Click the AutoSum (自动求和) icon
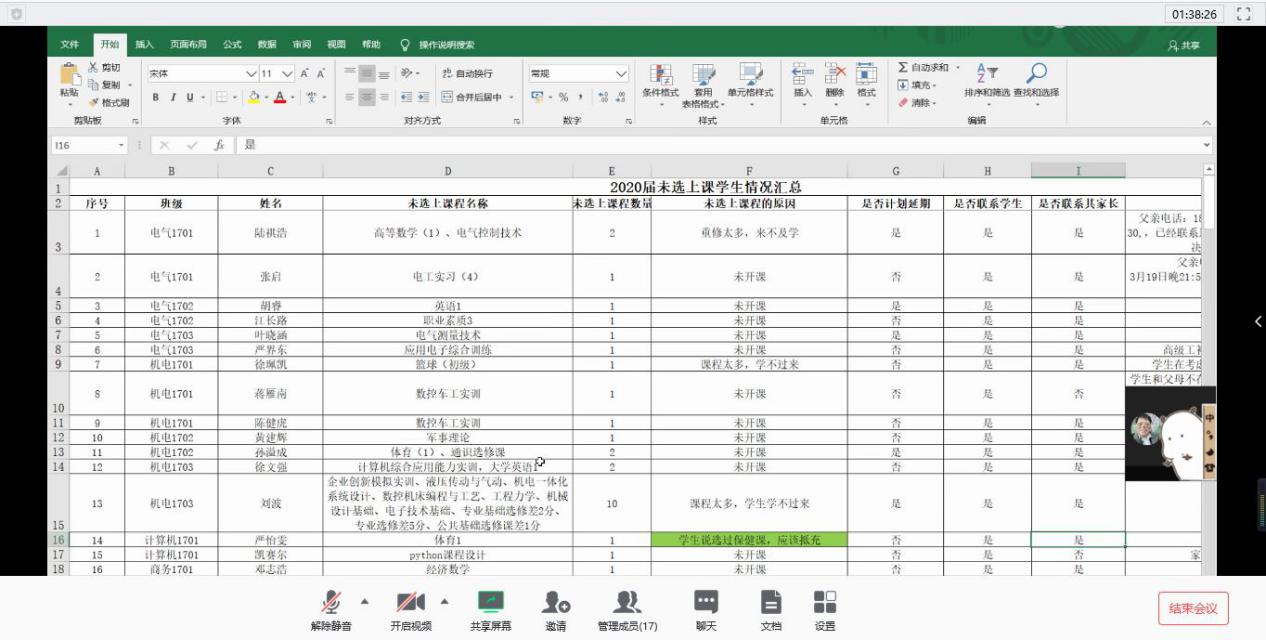Screen dimensions: 1266x640 click(903, 67)
